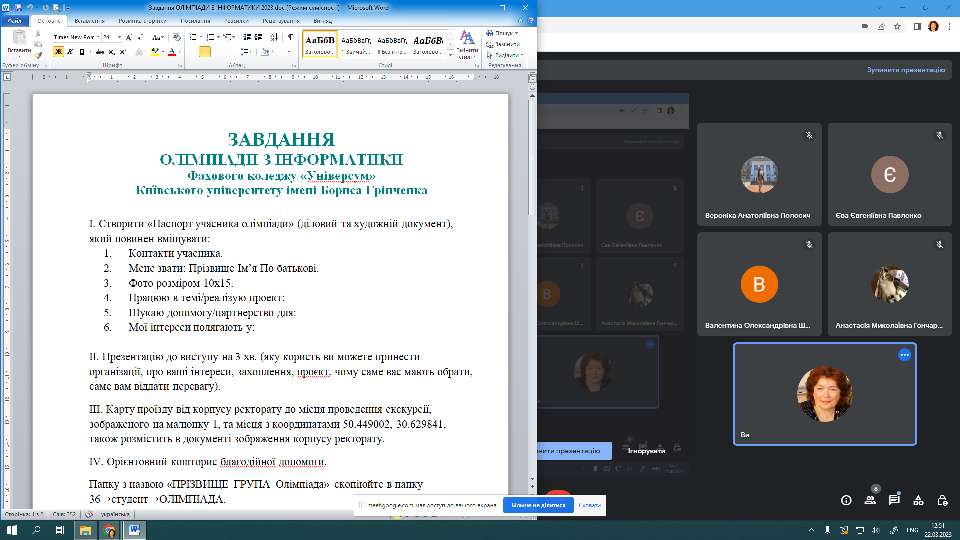Click Hide link in screen share bar
Image resolution: width=960 pixels, height=540 pixels.
coord(590,505)
